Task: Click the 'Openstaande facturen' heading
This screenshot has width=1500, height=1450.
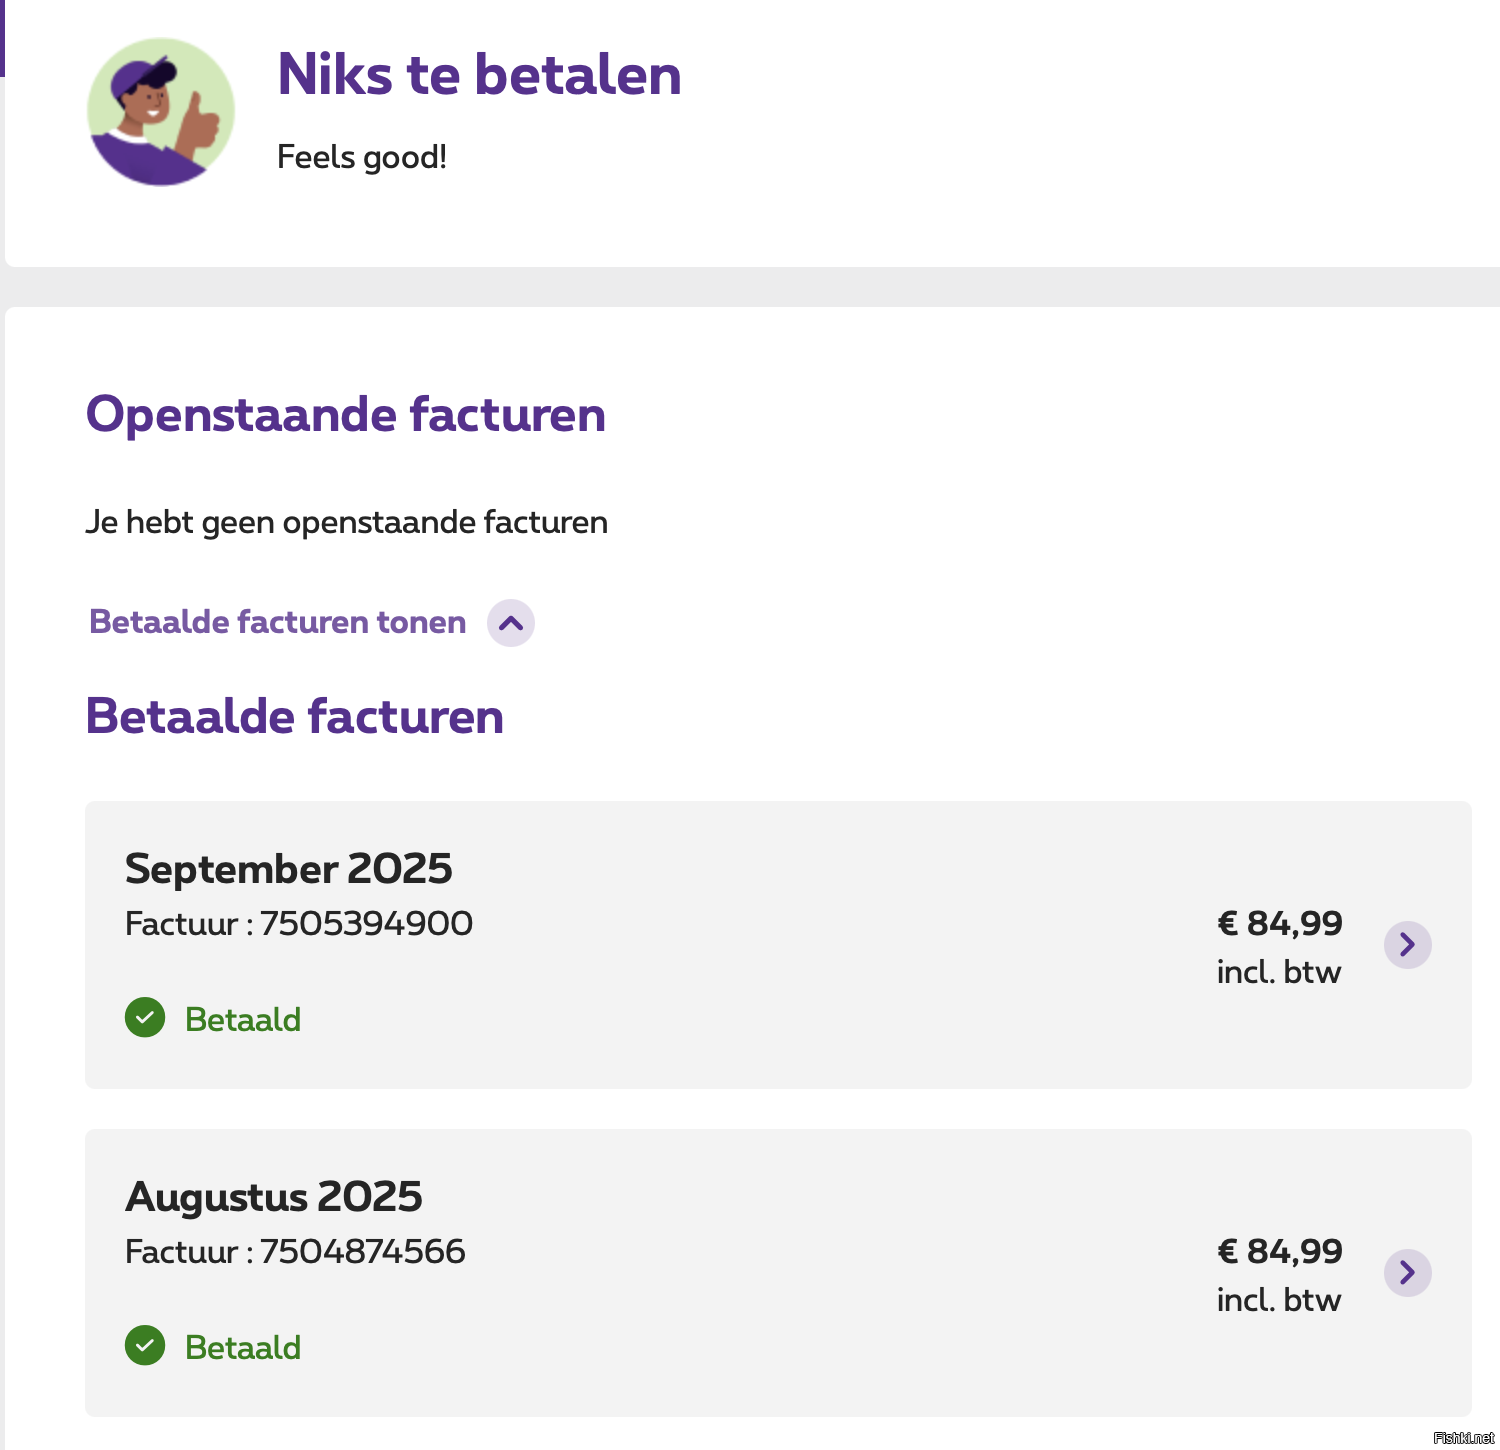Action: pyautogui.click(x=346, y=414)
